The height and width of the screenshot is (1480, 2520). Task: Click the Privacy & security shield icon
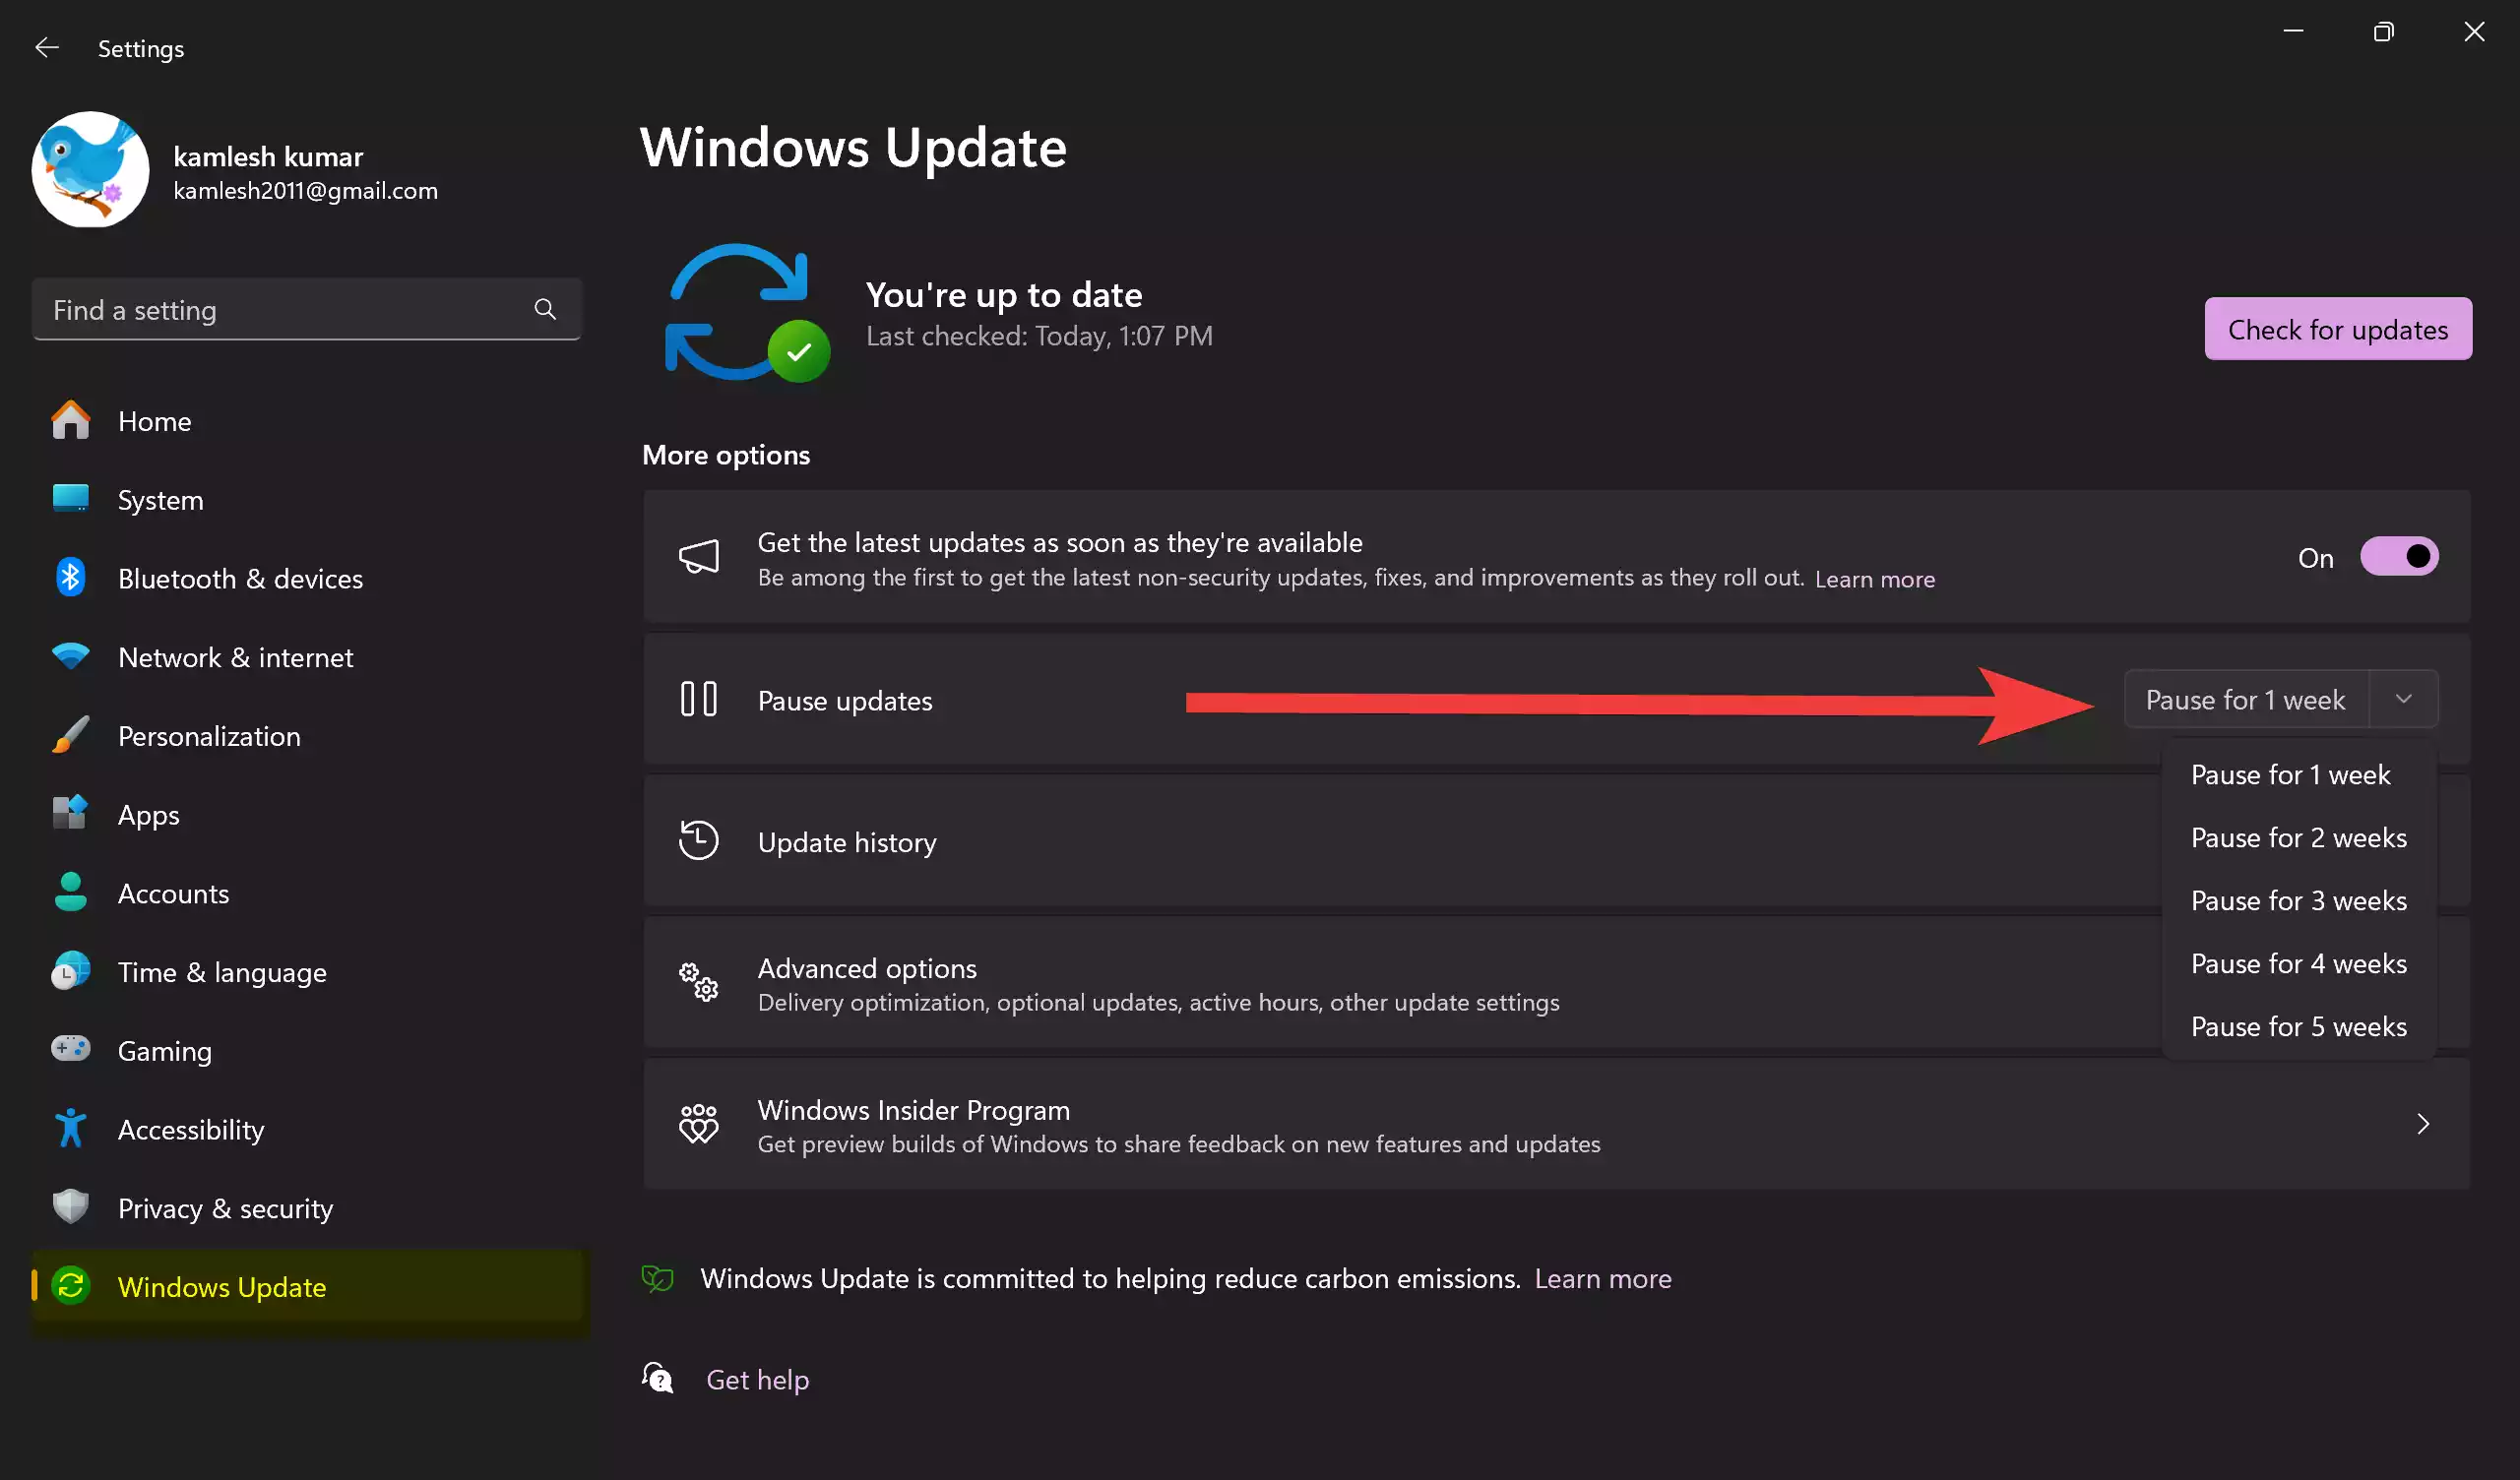[x=70, y=1208]
